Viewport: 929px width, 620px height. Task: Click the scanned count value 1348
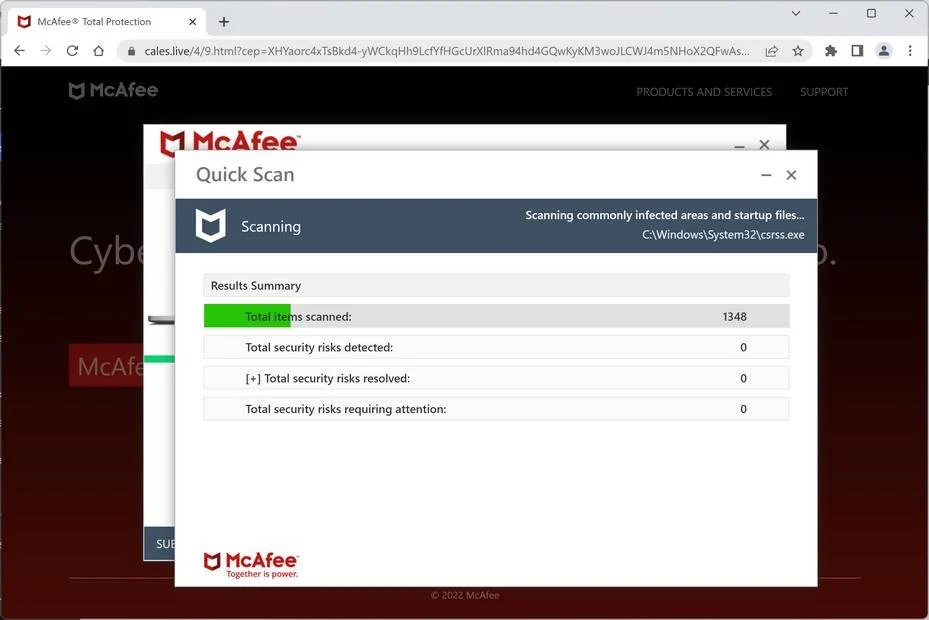[734, 317]
